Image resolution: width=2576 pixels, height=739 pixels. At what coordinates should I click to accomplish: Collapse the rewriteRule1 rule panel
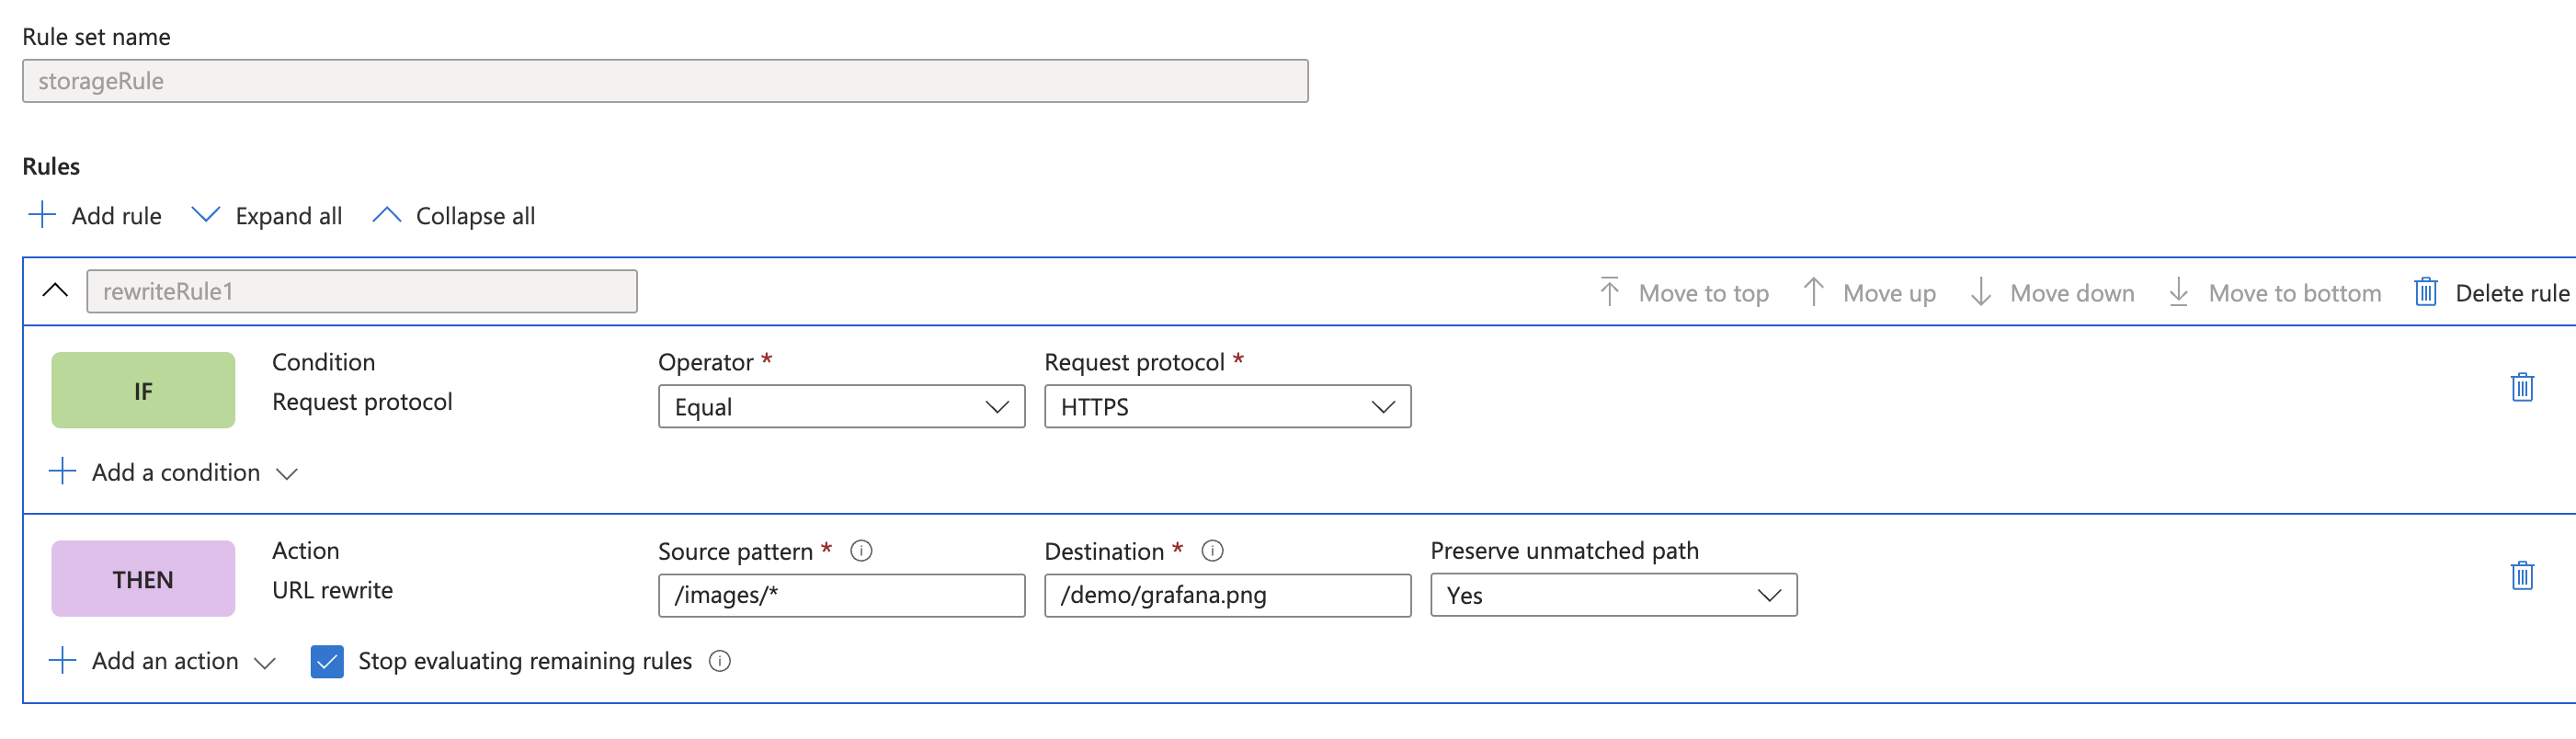56,291
